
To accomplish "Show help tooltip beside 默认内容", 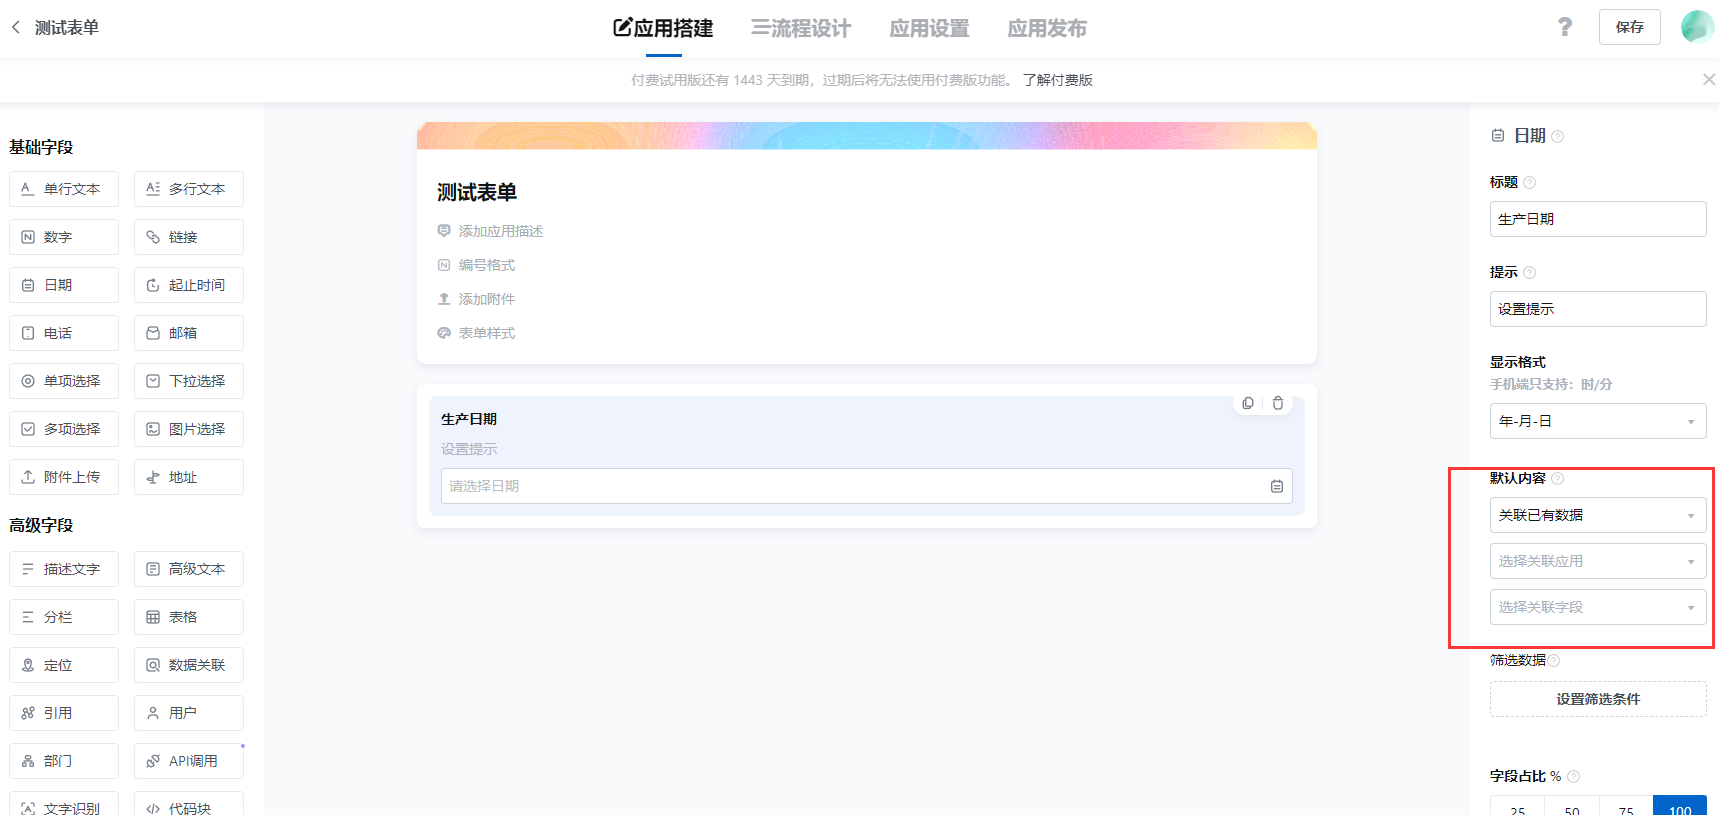I will (1557, 478).
